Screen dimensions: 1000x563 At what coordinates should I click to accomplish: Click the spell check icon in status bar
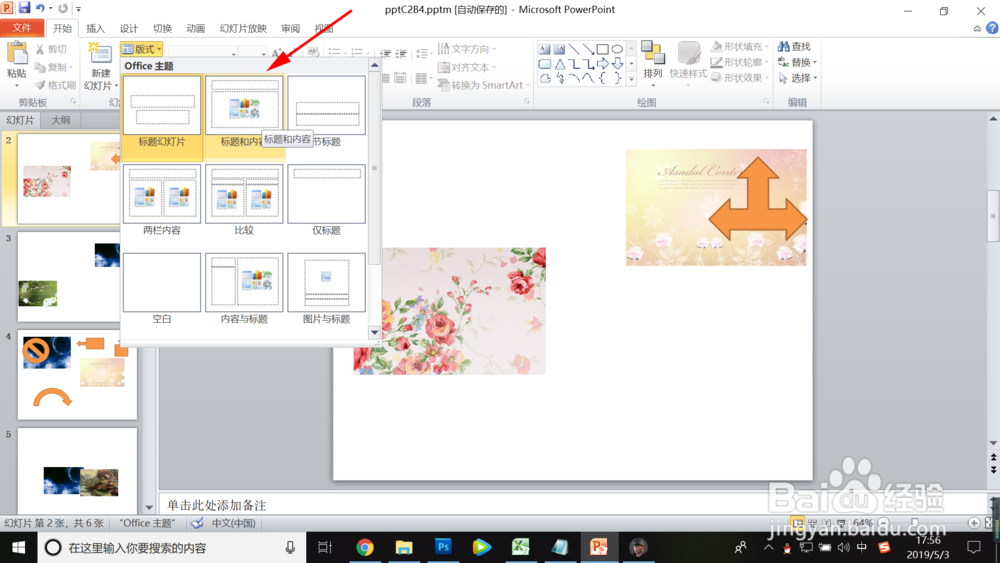coord(197,523)
